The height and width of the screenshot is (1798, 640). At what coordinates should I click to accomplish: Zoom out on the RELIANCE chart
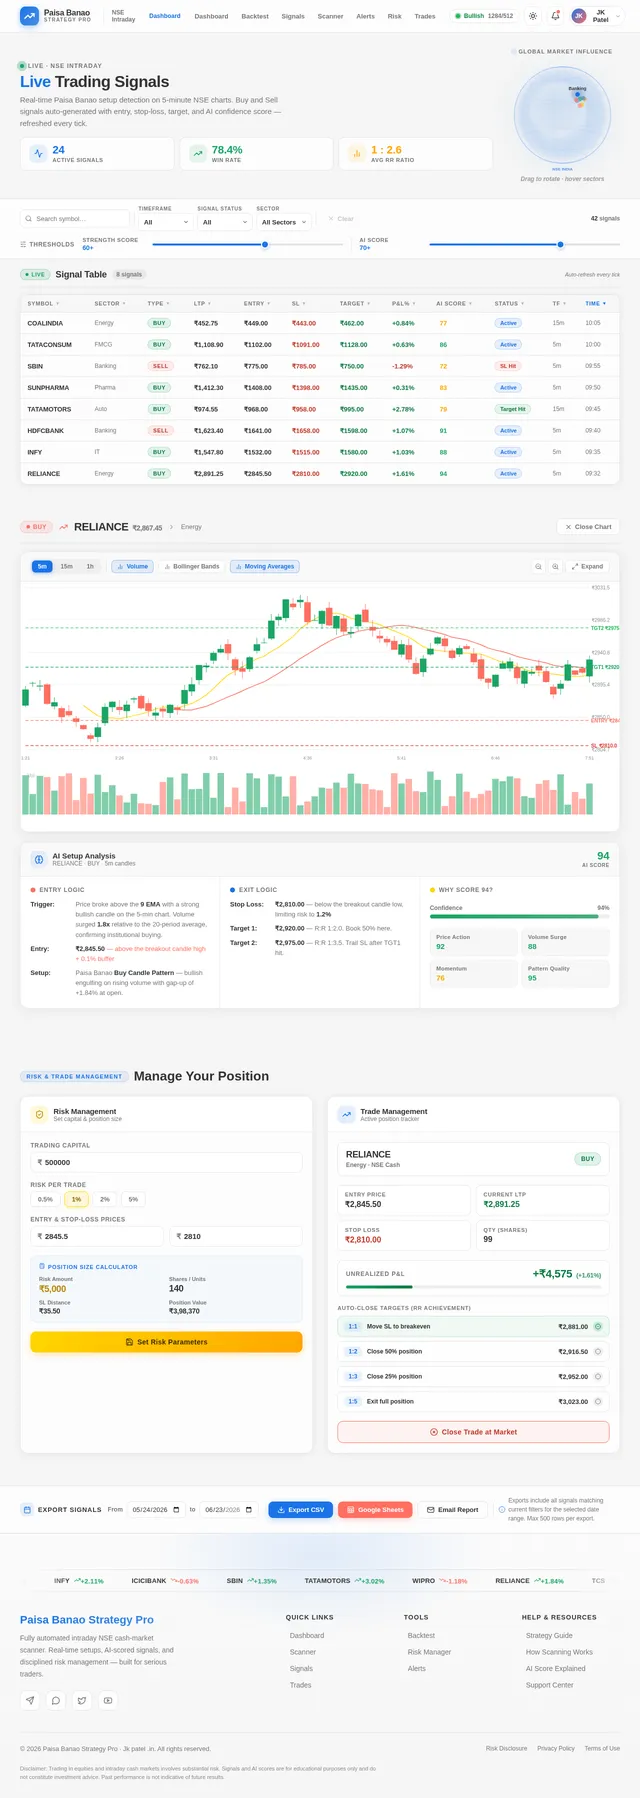(538, 566)
